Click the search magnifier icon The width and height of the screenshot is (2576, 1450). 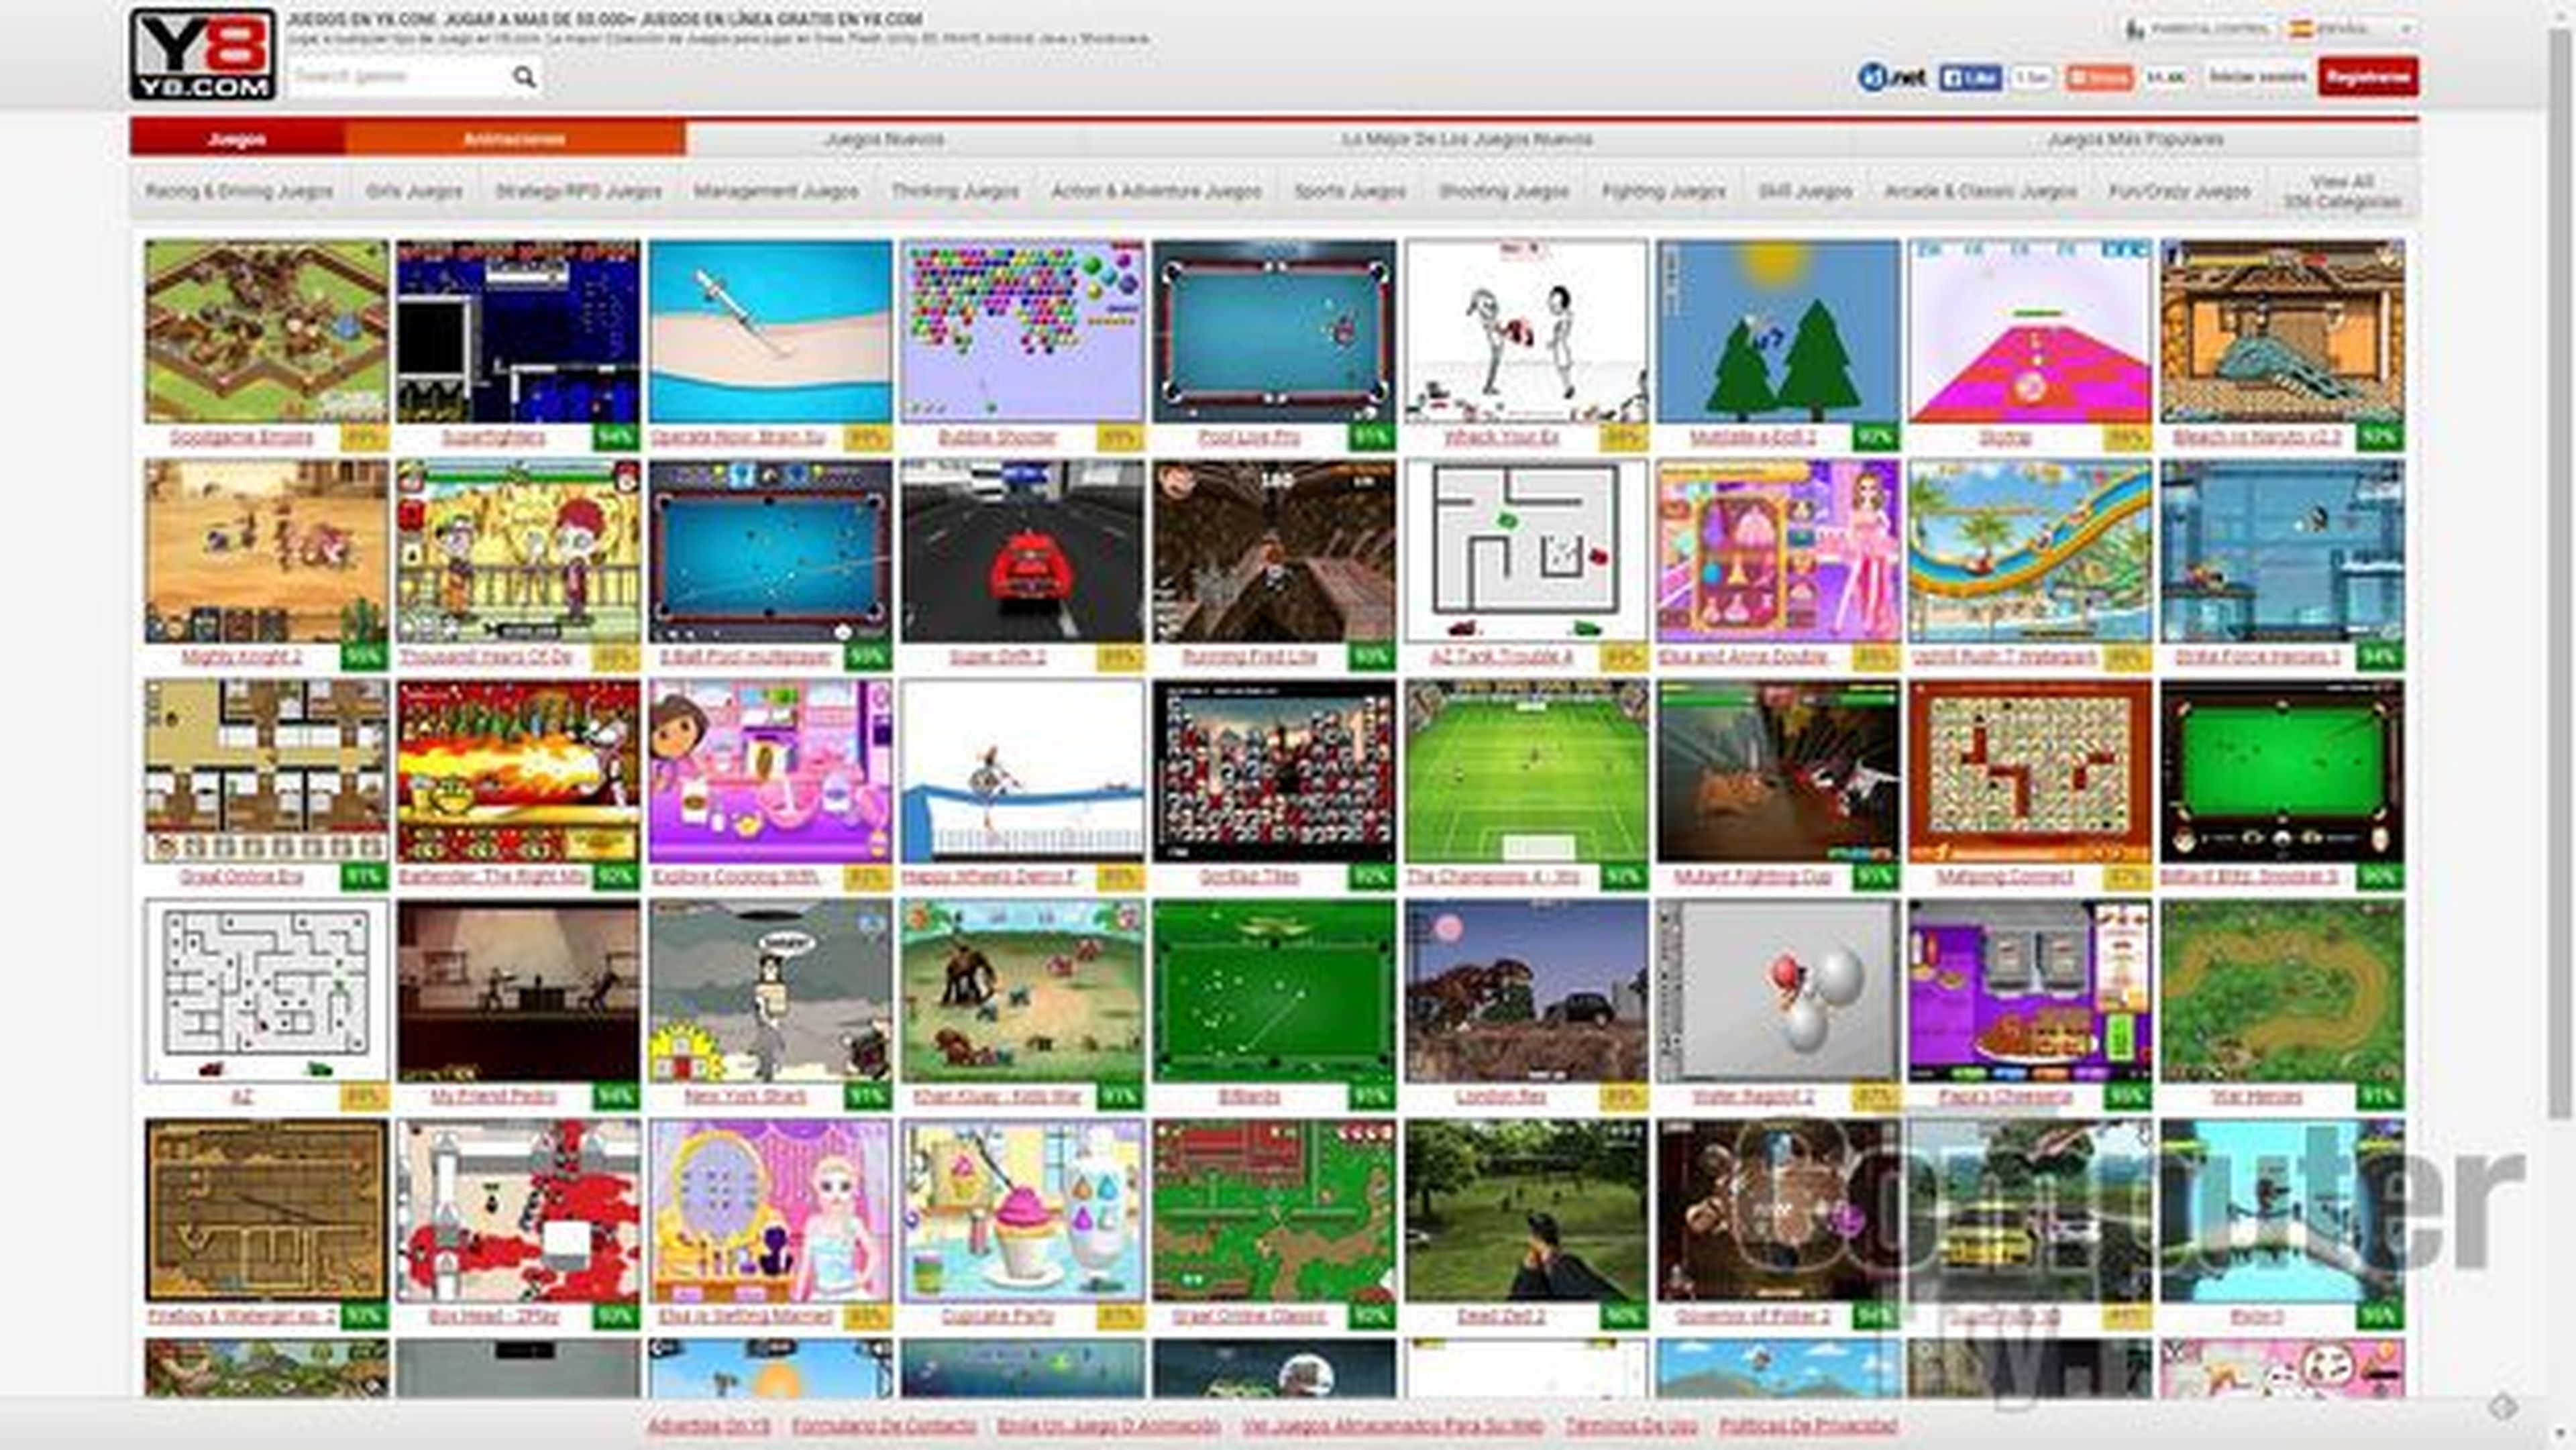click(x=524, y=77)
